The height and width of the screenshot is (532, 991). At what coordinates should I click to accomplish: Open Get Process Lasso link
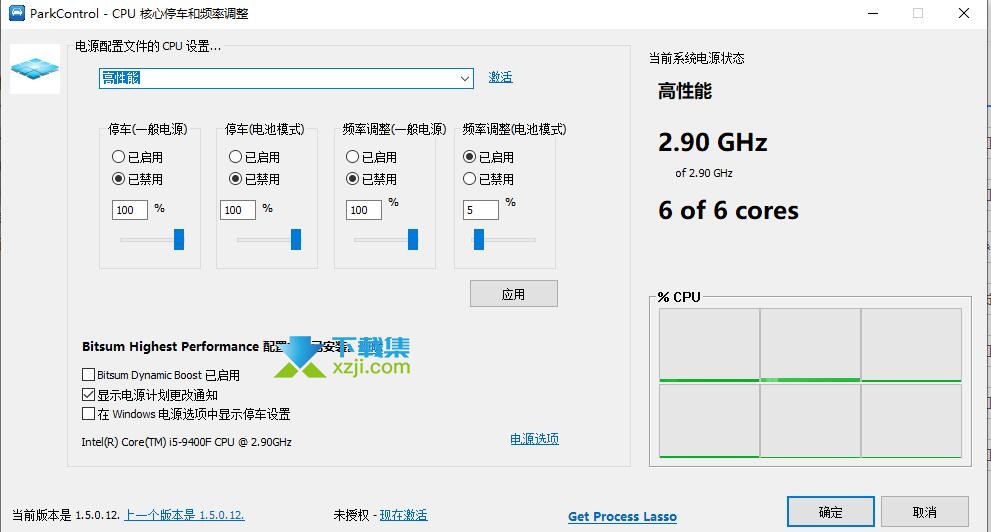click(x=622, y=516)
